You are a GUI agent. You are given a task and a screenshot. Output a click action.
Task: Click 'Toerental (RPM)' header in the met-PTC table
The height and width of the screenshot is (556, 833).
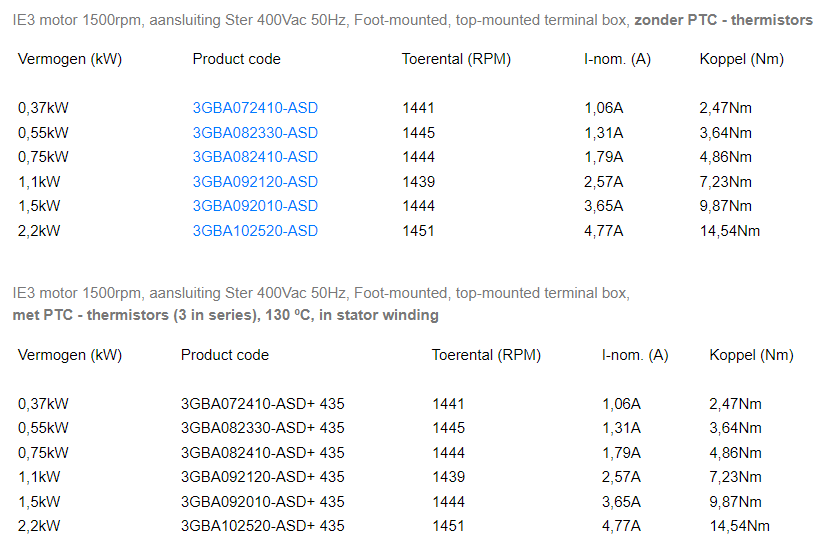[486, 355]
